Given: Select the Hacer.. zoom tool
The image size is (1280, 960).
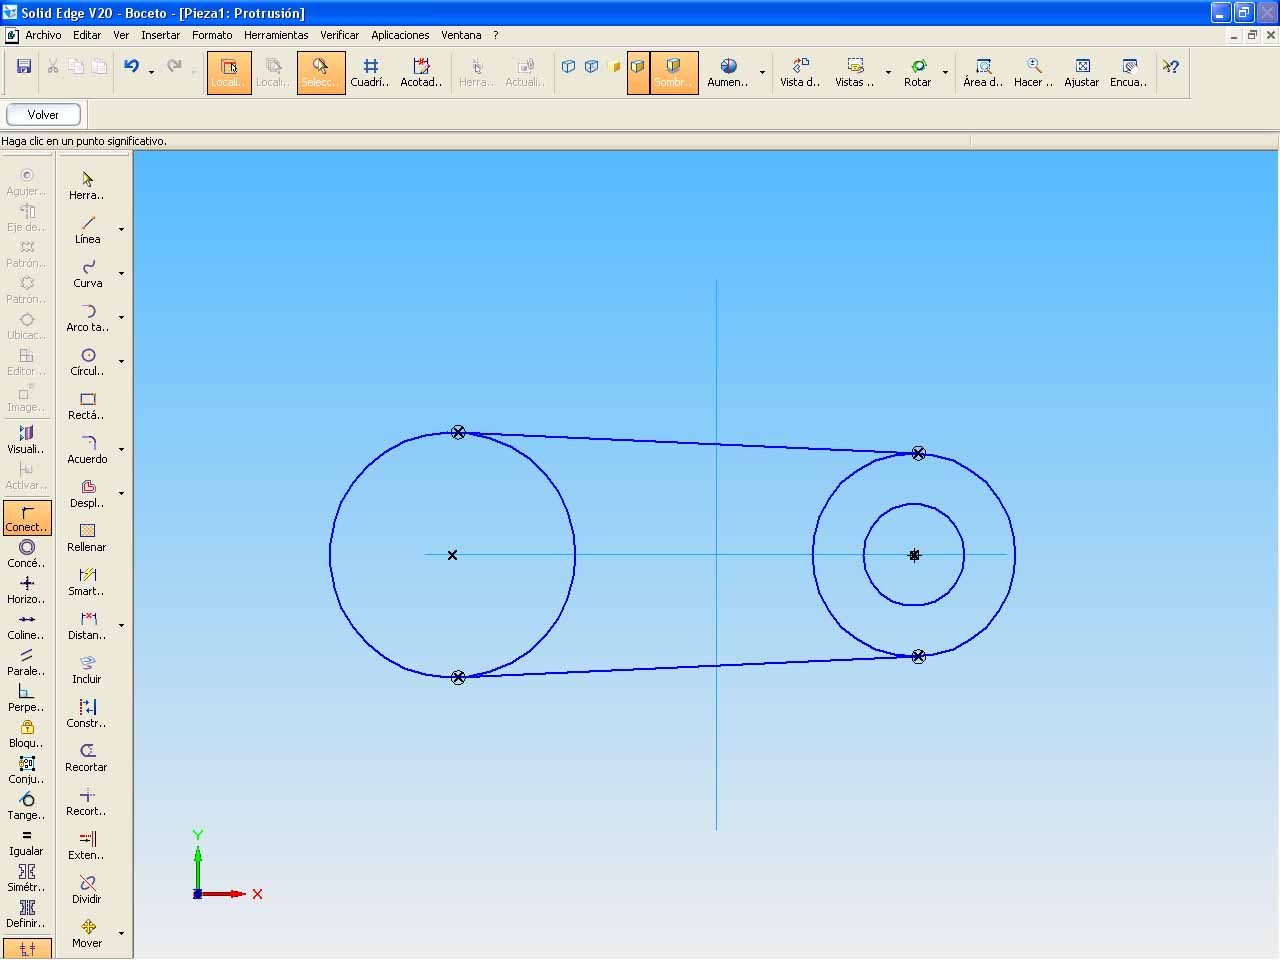Looking at the screenshot, I should coord(1033,73).
